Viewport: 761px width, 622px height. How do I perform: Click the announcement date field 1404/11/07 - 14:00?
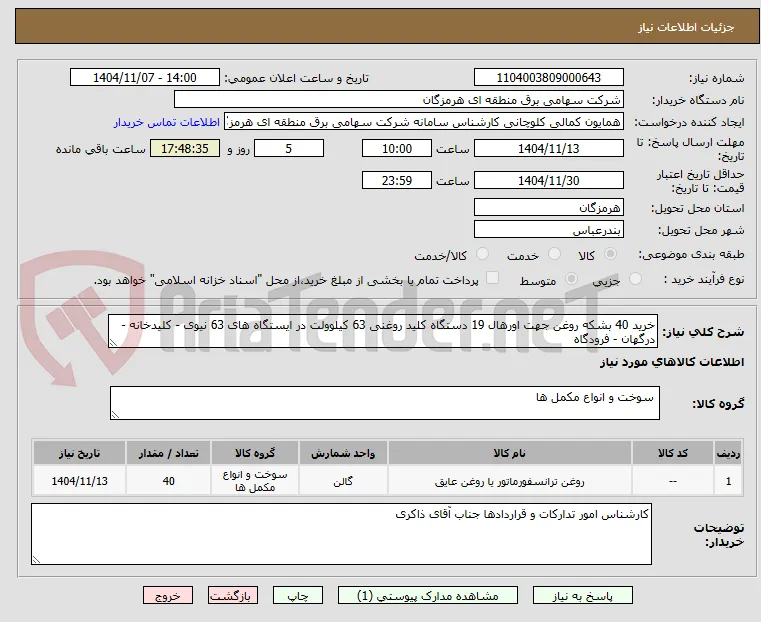pyautogui.click(x=145, y=78)
